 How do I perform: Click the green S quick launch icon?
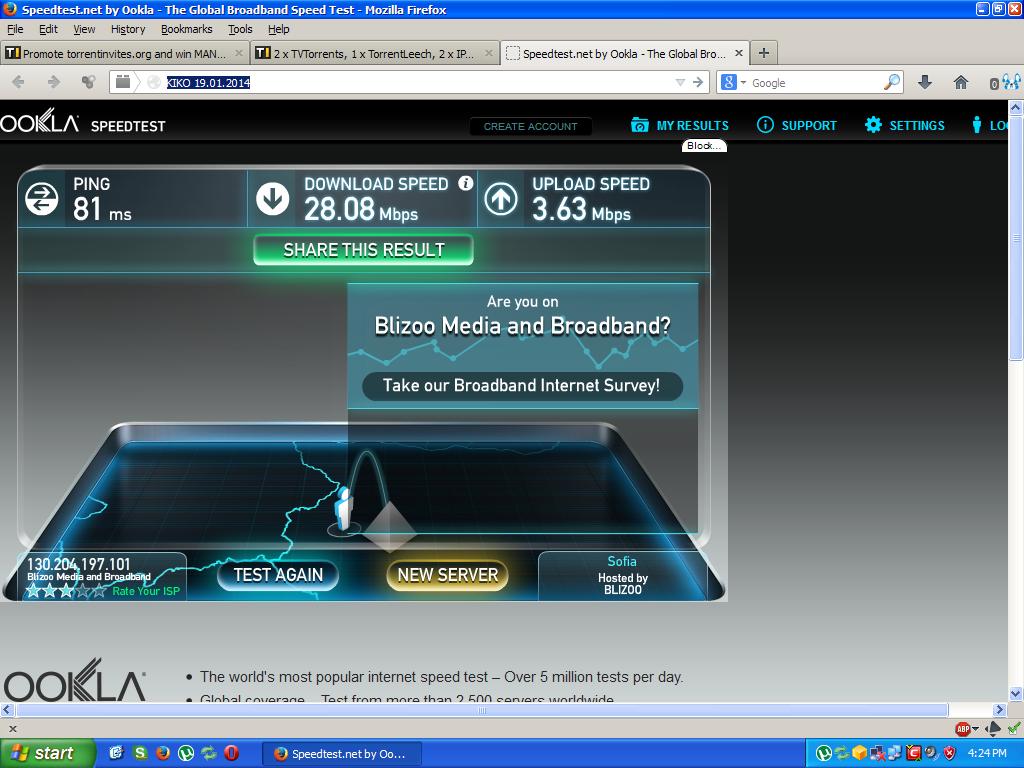[140, 753]
